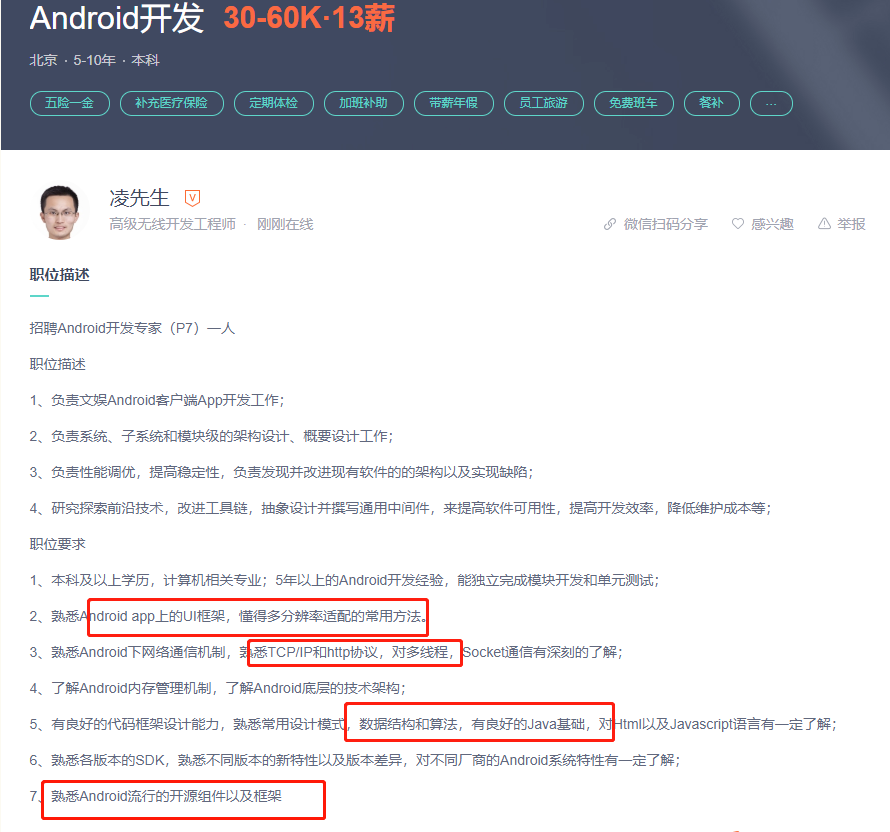Click the 刚刚在线 status text

(285, 224)
